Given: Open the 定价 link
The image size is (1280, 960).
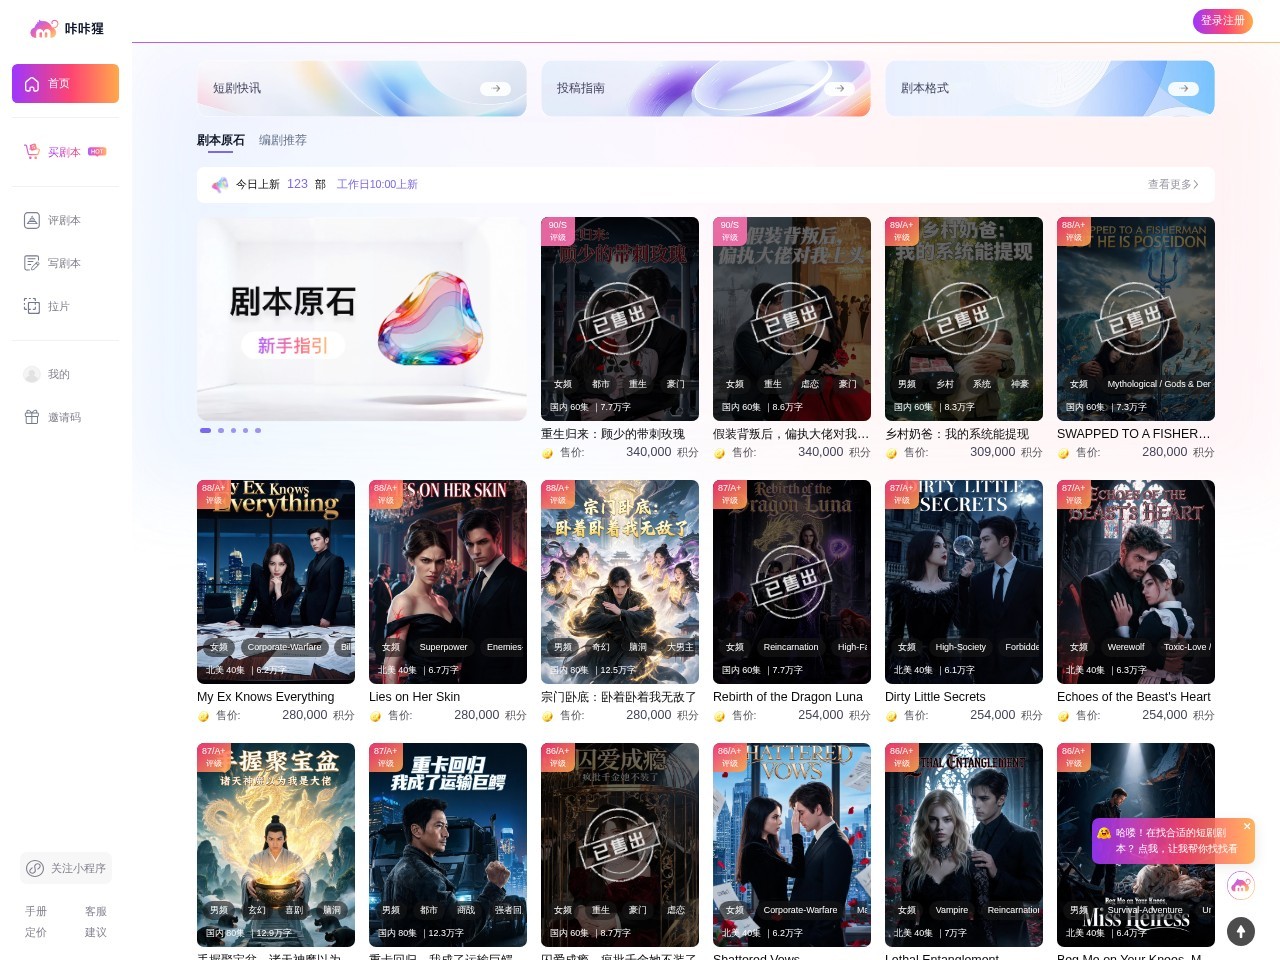Looking at the screenshot, I should tap(36, 932).
